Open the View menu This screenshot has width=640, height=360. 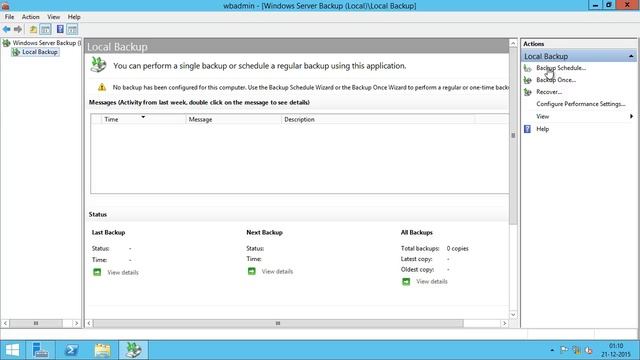coord(53,17)
